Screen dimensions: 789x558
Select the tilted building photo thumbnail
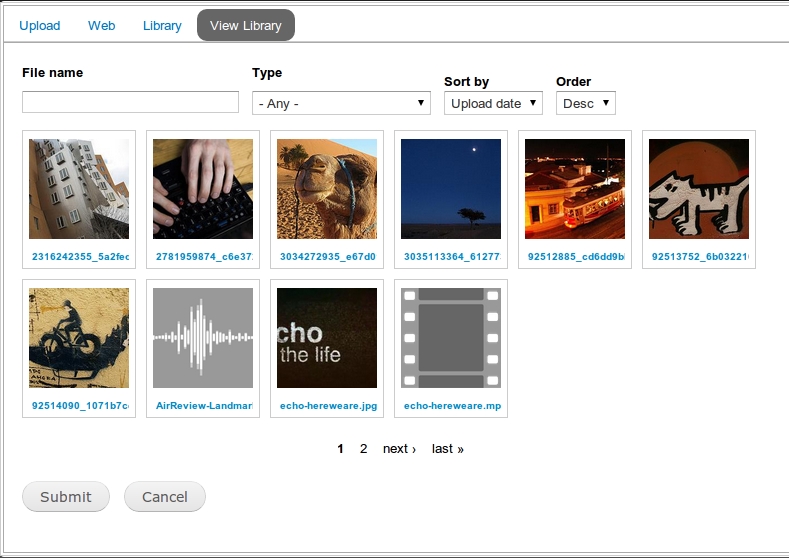pos(79,189)
